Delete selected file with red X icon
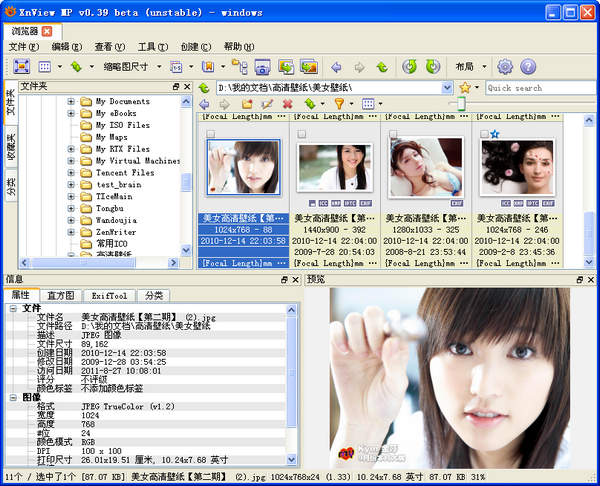The height and width of the screenshot is (486, 600). click(x=287, y=104)
